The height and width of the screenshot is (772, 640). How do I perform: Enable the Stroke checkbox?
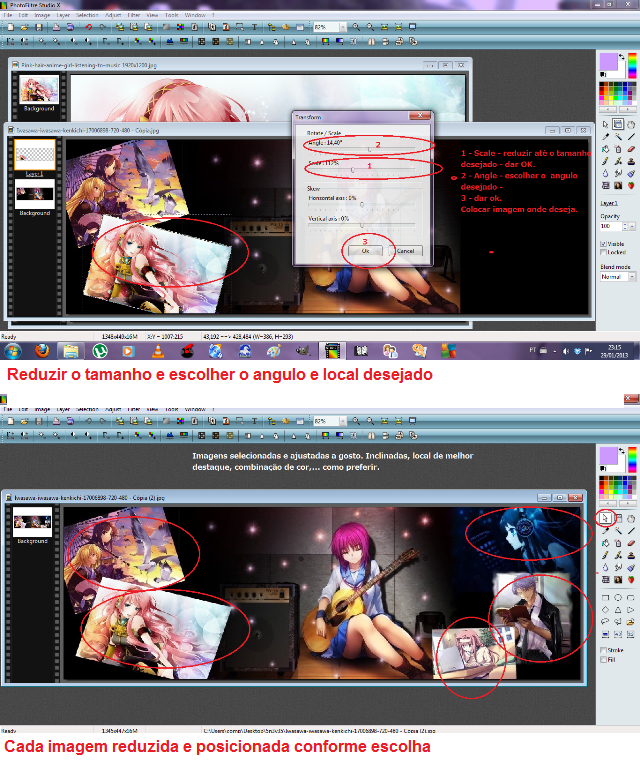pos(603,650)
